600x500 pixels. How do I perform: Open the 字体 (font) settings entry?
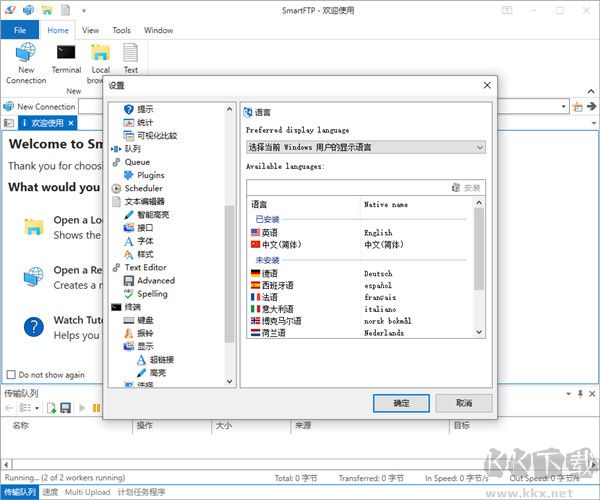tap(145, 241)
